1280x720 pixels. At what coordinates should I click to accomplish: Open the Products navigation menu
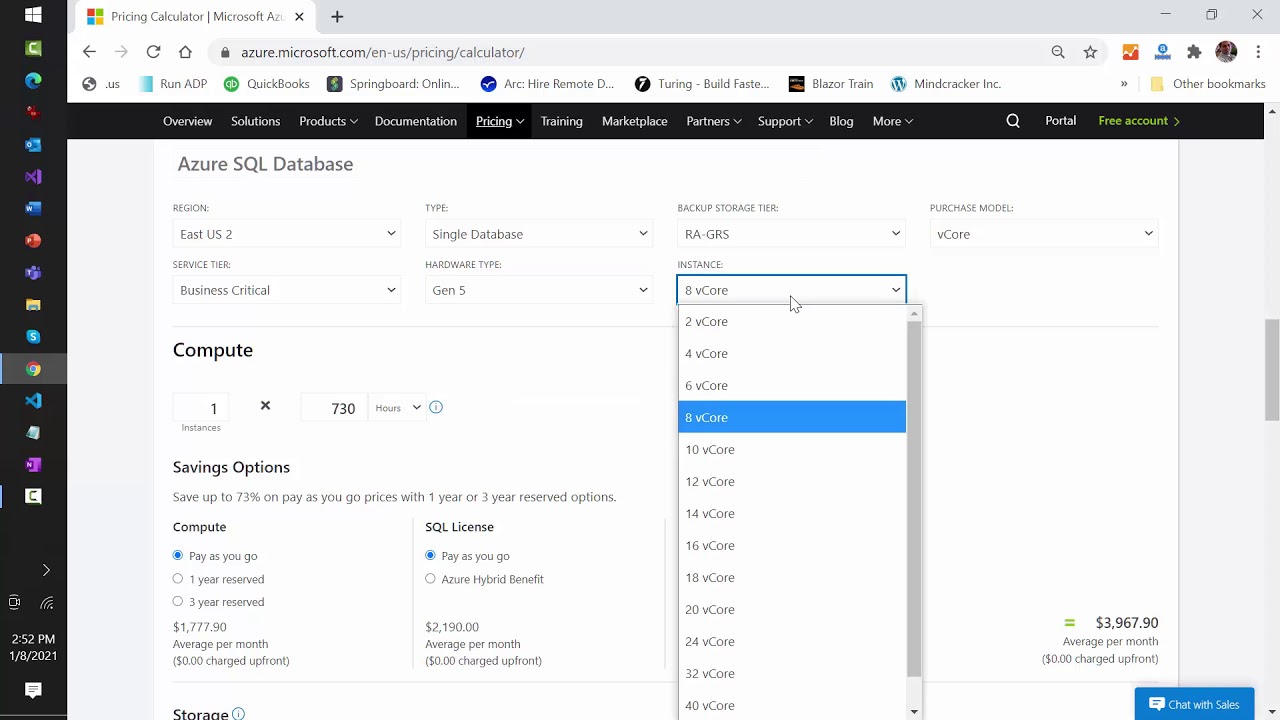(x=328, y=121)
